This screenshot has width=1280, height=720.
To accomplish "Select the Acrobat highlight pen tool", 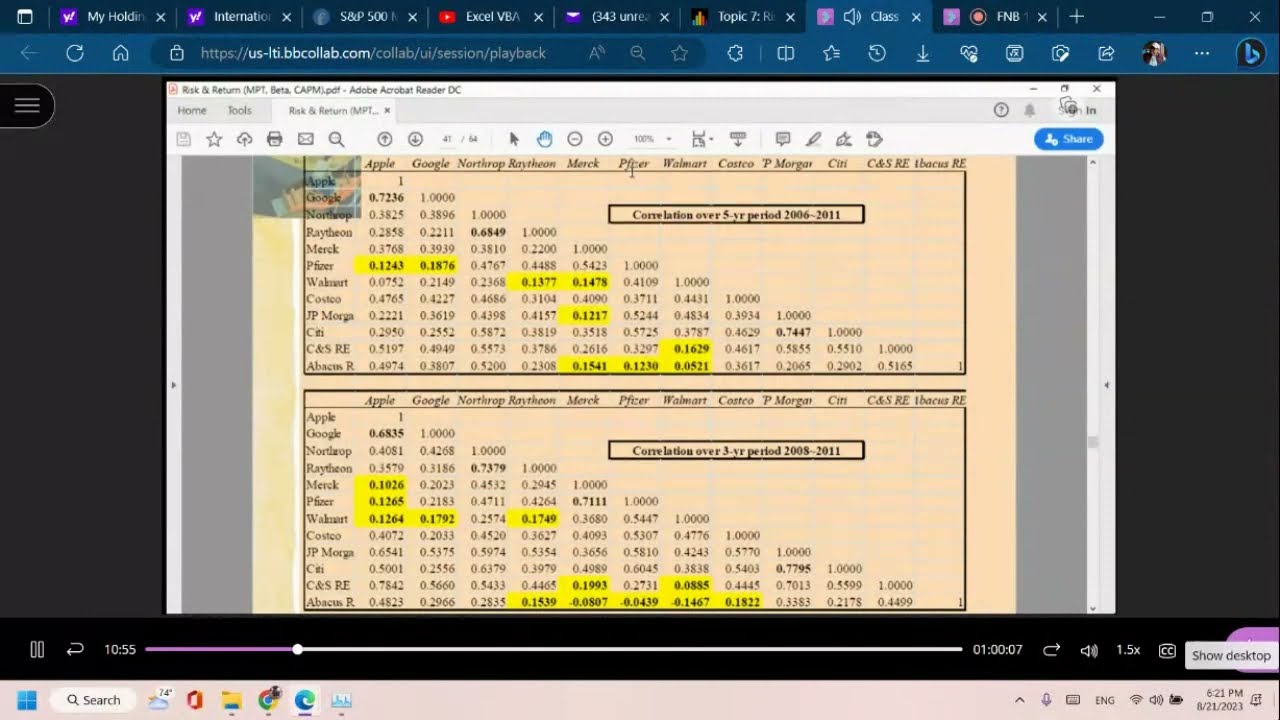I will point(814,139).
